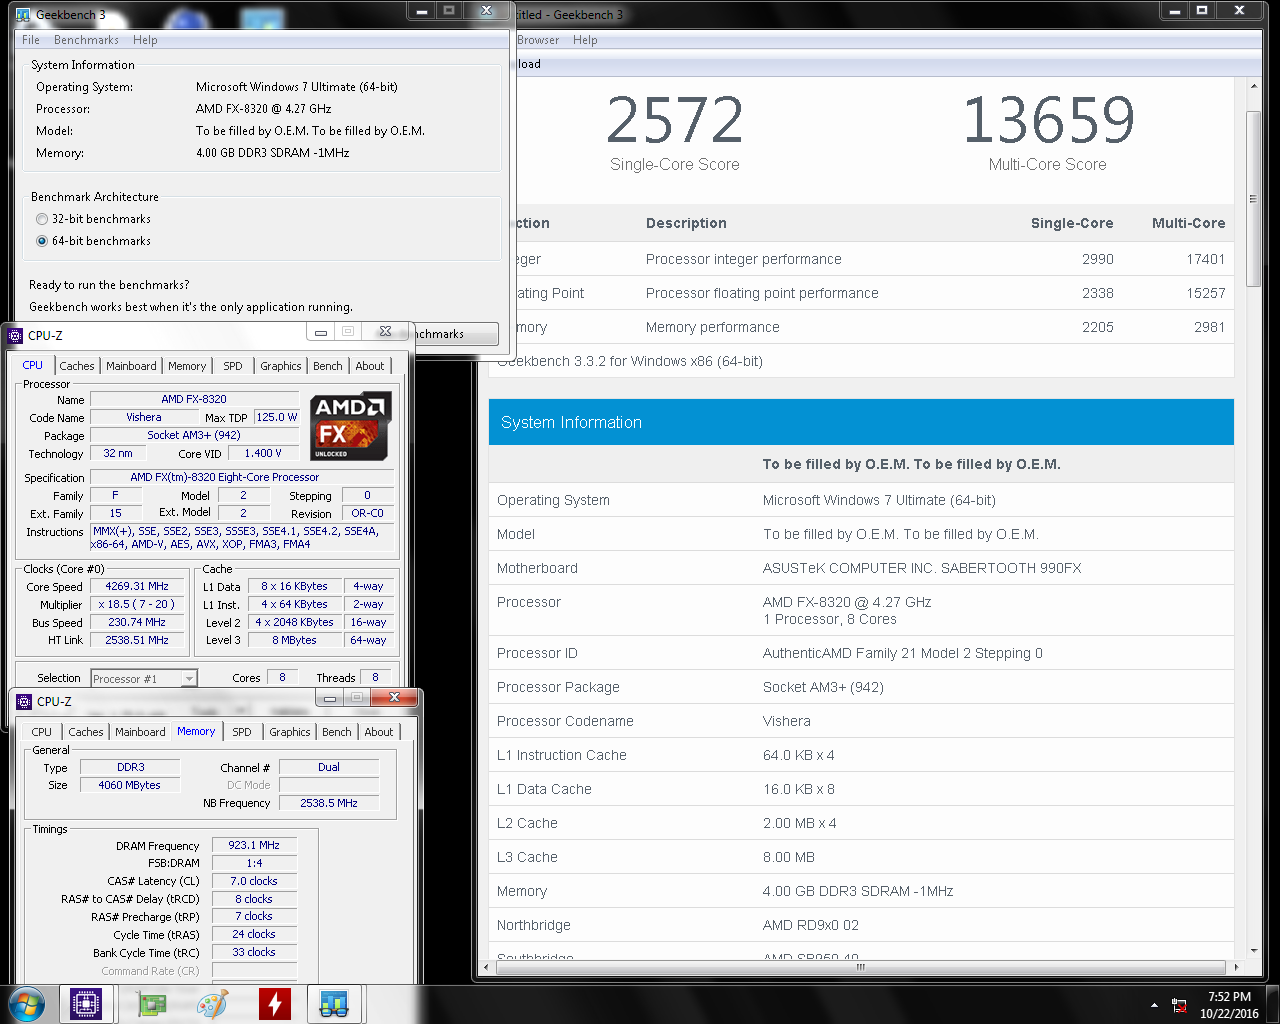Open the green graphics card taskbar icon

(151, 1004)
